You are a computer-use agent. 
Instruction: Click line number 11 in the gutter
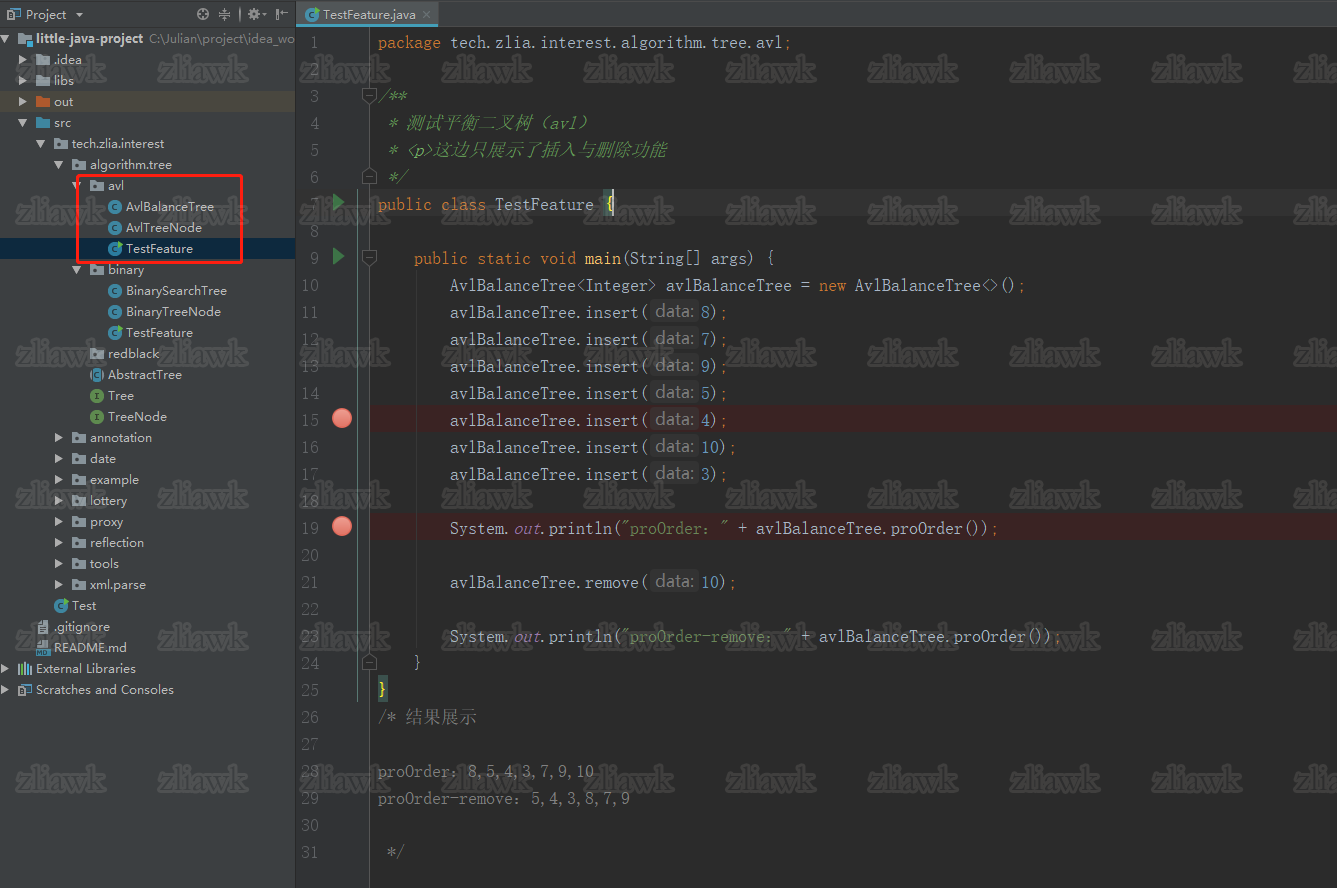pyautogui.click(x=310, y=312)
